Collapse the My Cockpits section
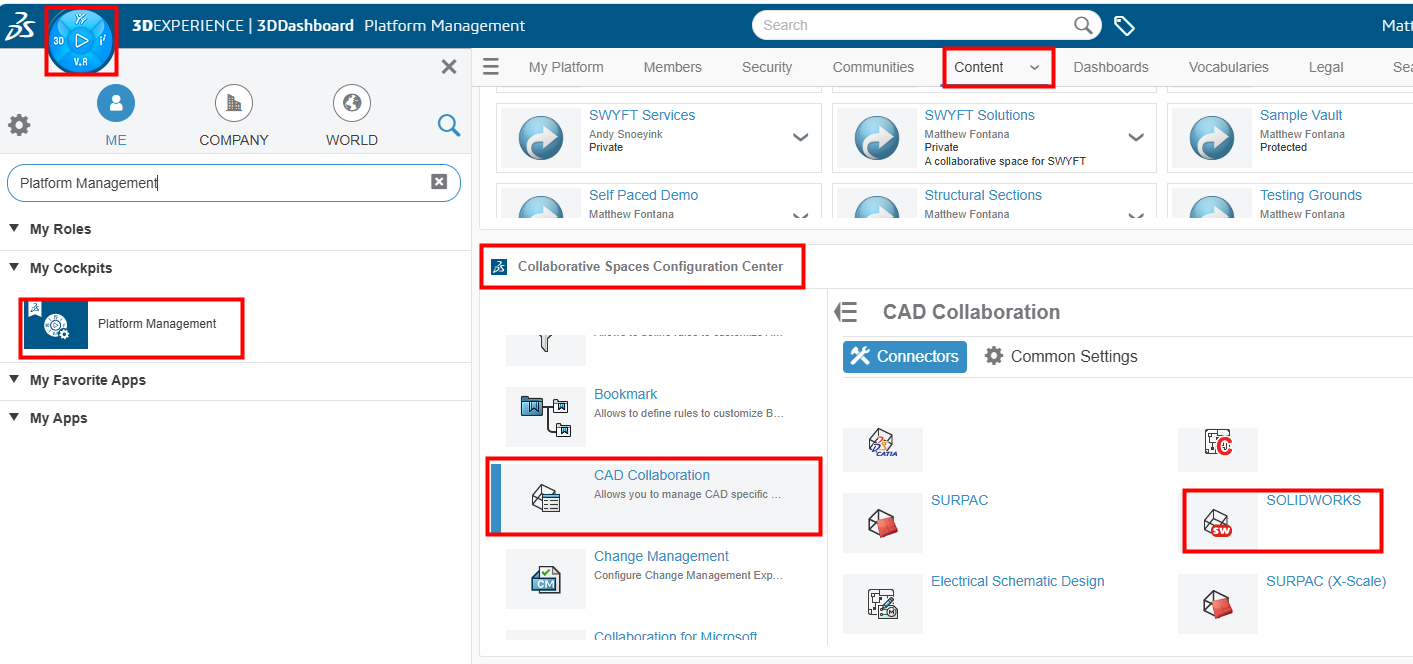Viewport: 1413px width, 664px height. tap(14, 267)
